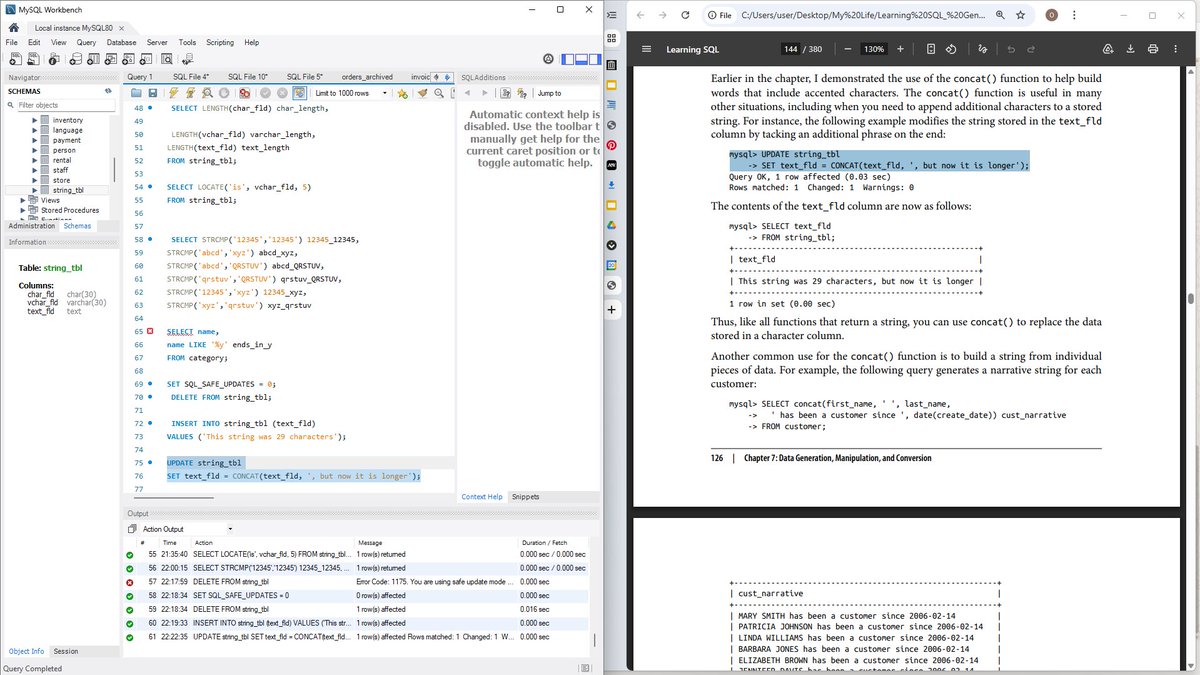Image resolution: width=1200 pixels, height=675 pixels.
Task: Click Beautify query broom icon
Action: [423, 93]
